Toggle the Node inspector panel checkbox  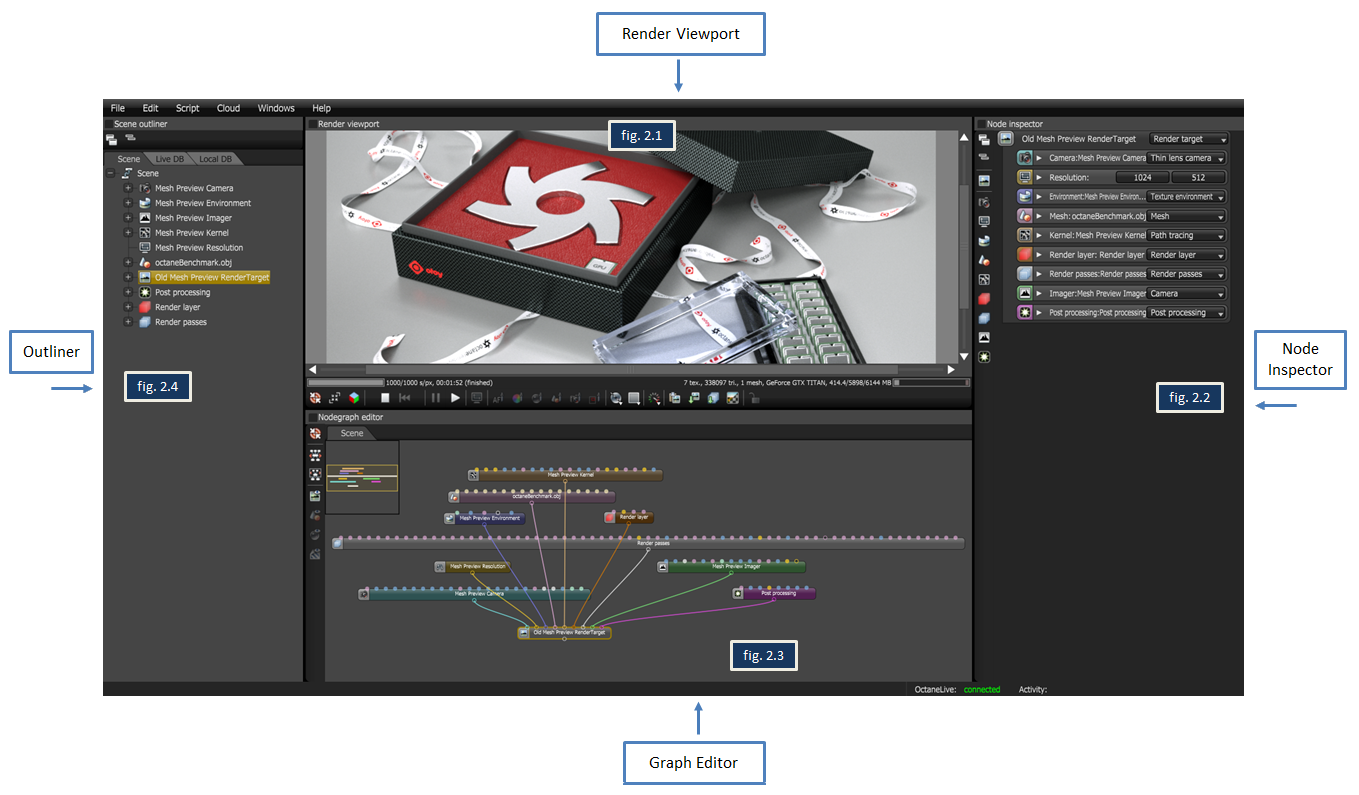pos(981,124)
